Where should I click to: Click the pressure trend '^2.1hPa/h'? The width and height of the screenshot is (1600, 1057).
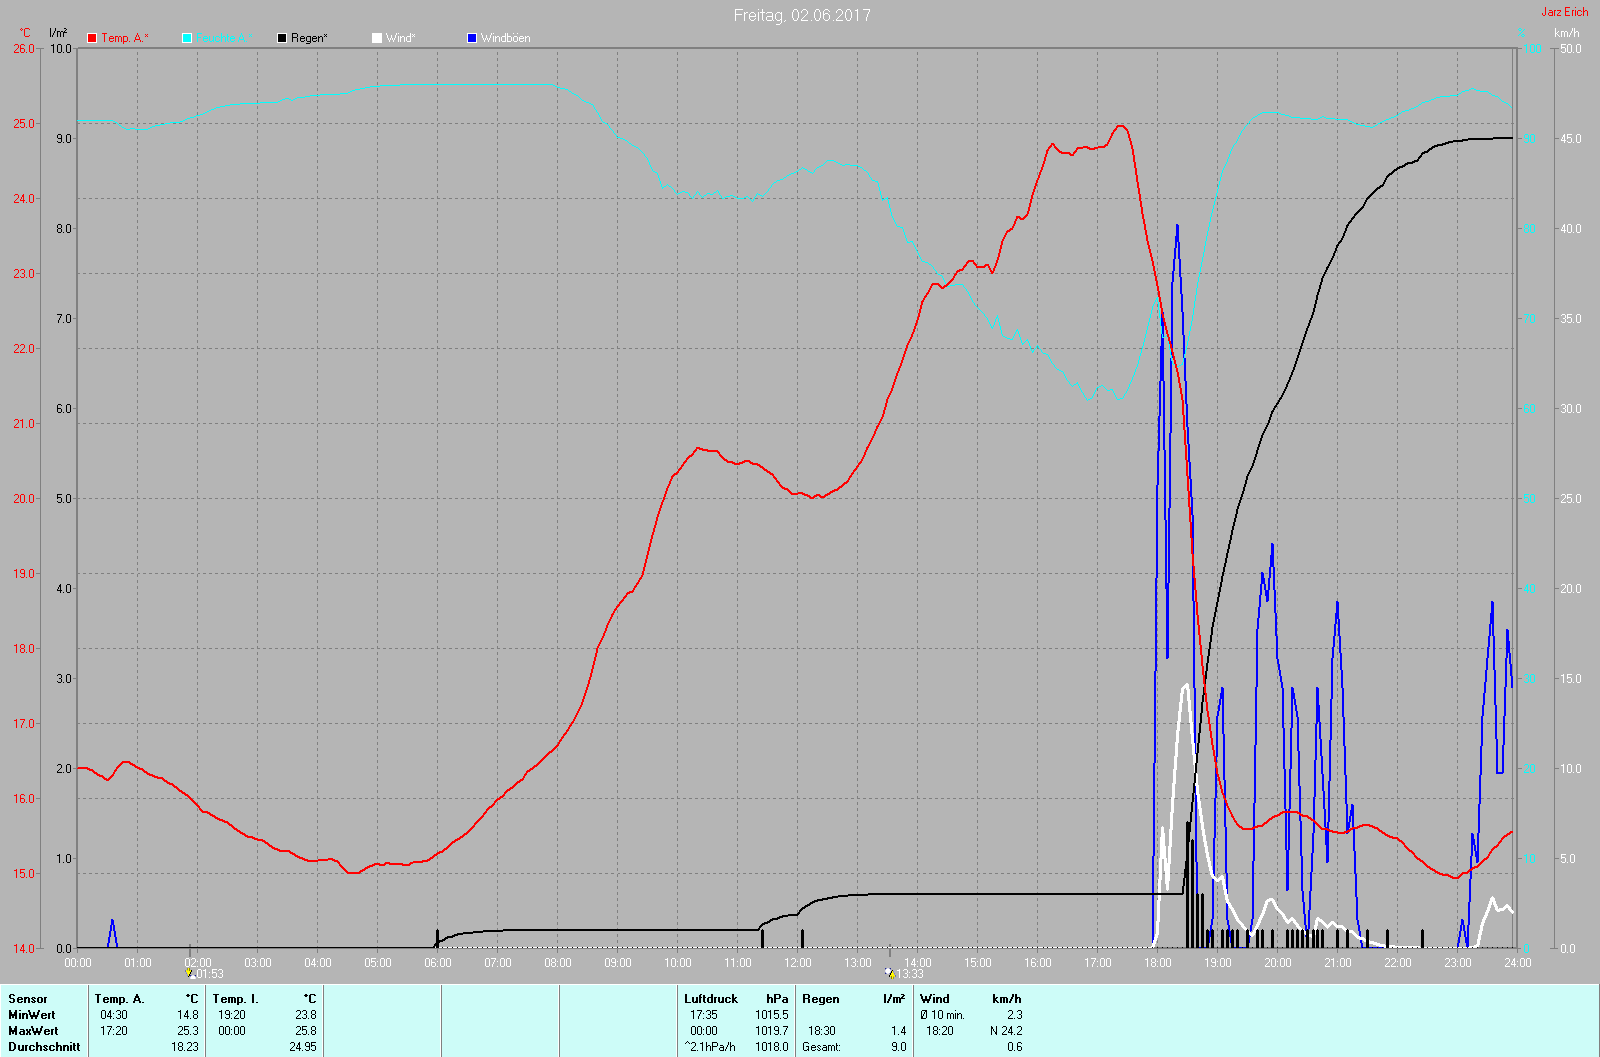pyautogui.click(x=710, y=1047)
